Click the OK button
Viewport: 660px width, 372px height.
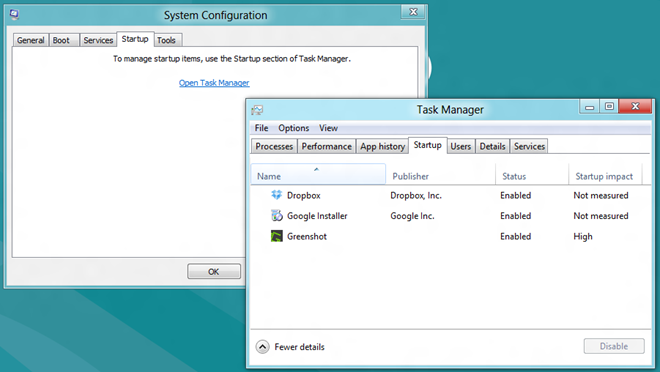214,271
